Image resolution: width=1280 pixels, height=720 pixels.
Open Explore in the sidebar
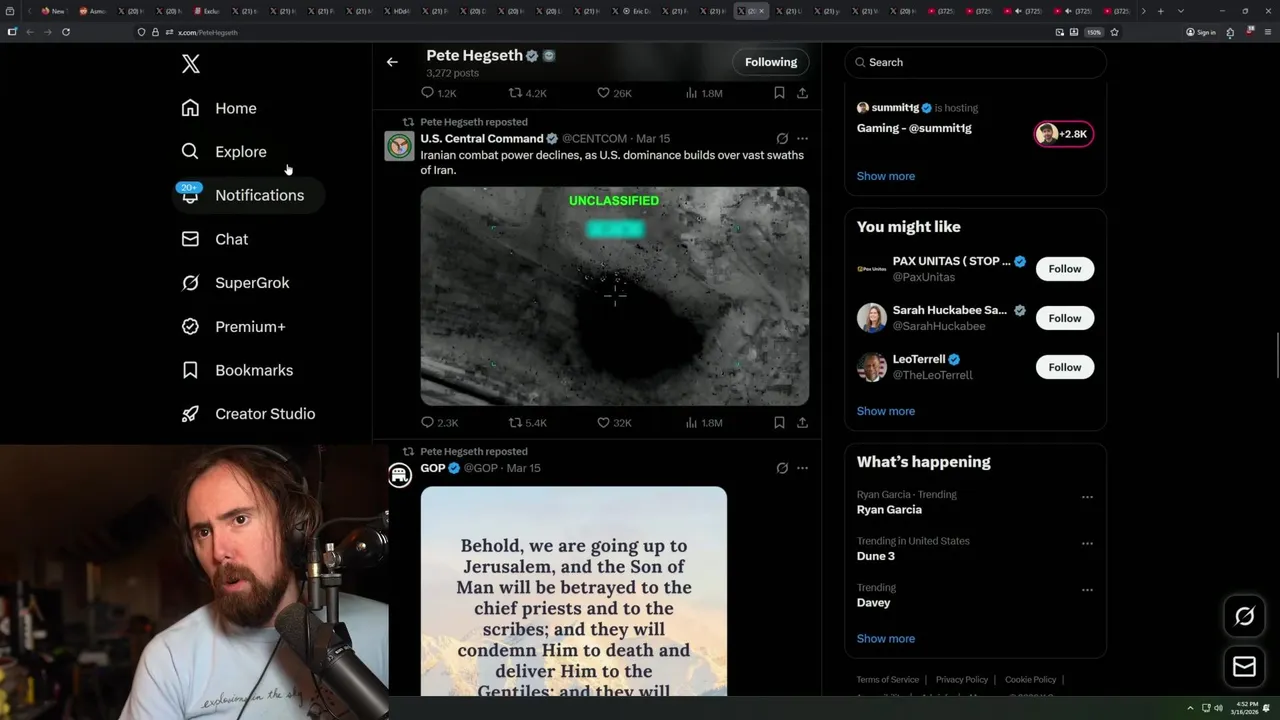[224, 152]
